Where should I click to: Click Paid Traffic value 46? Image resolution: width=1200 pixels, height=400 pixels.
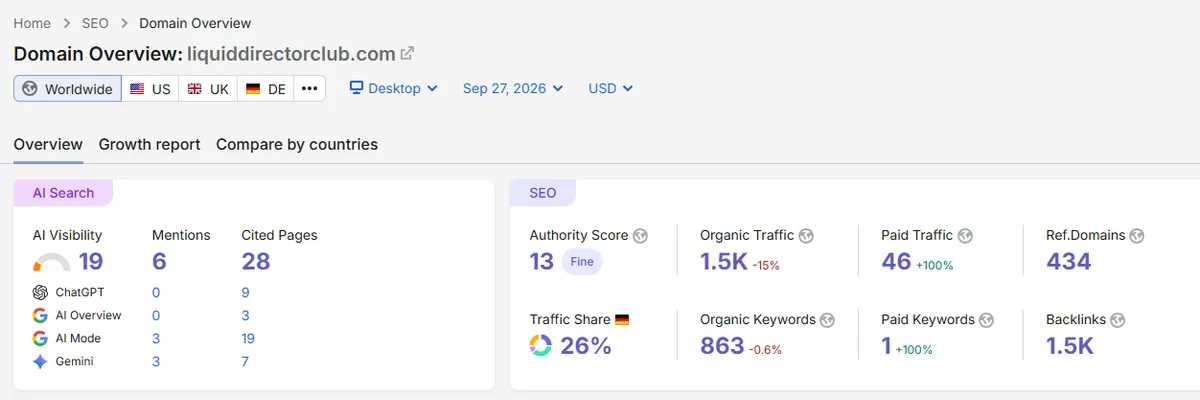coord(896,262)
